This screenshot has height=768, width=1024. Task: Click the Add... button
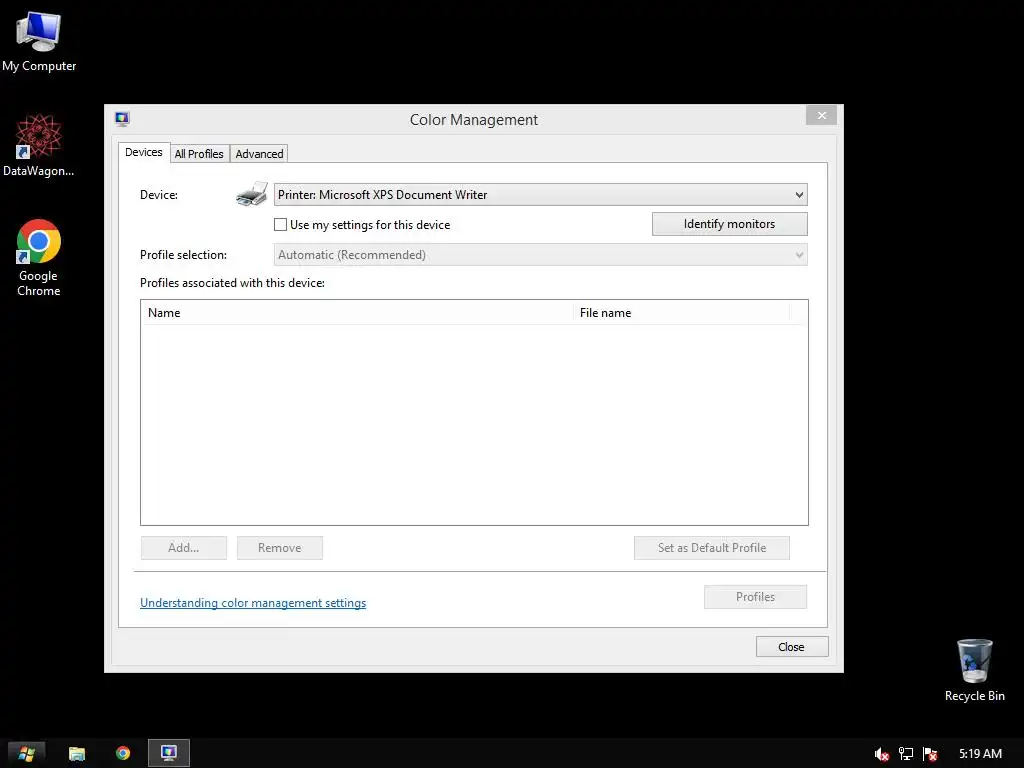click(x=184, y=548)
